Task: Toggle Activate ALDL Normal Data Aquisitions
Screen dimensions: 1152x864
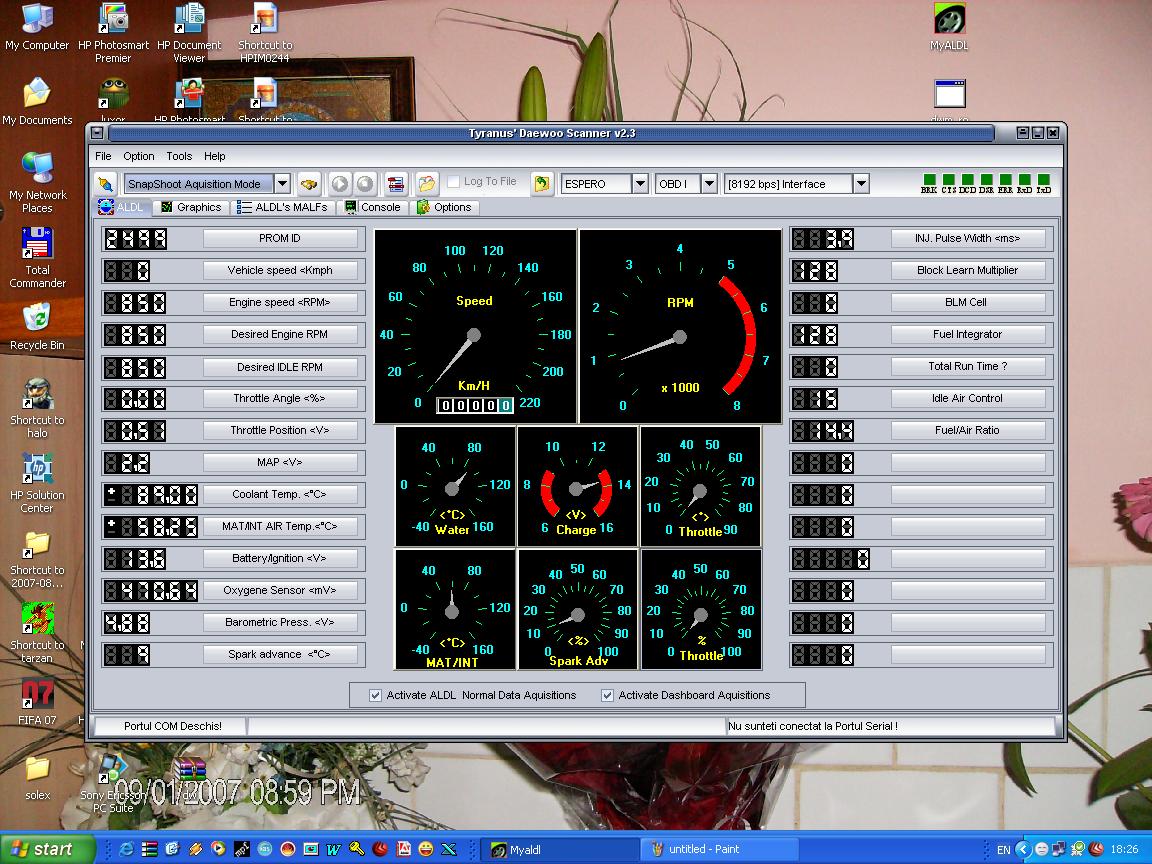Action: (376, 695)
